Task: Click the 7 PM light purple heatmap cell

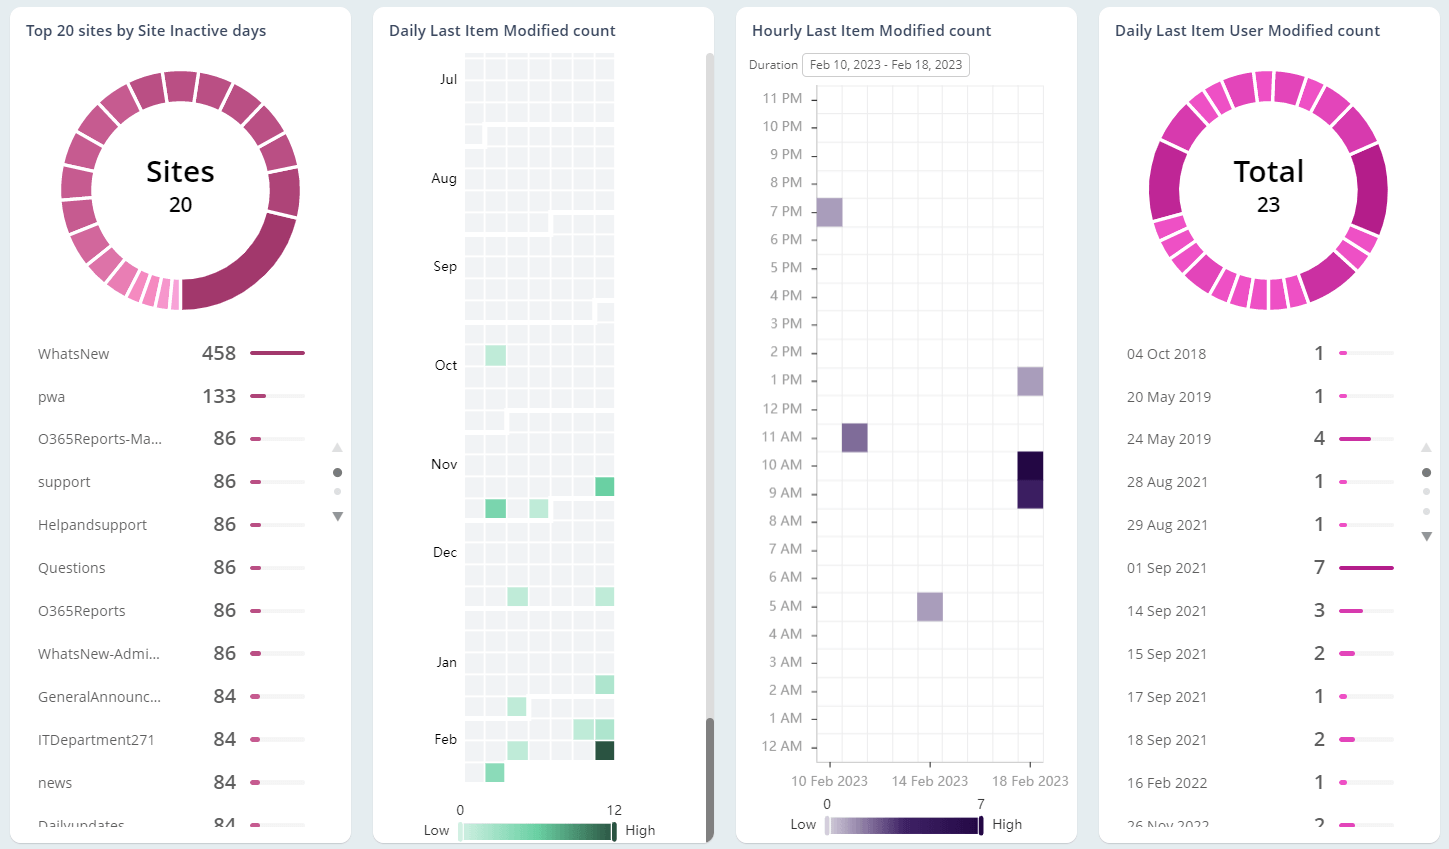Action: click(829, 212)
